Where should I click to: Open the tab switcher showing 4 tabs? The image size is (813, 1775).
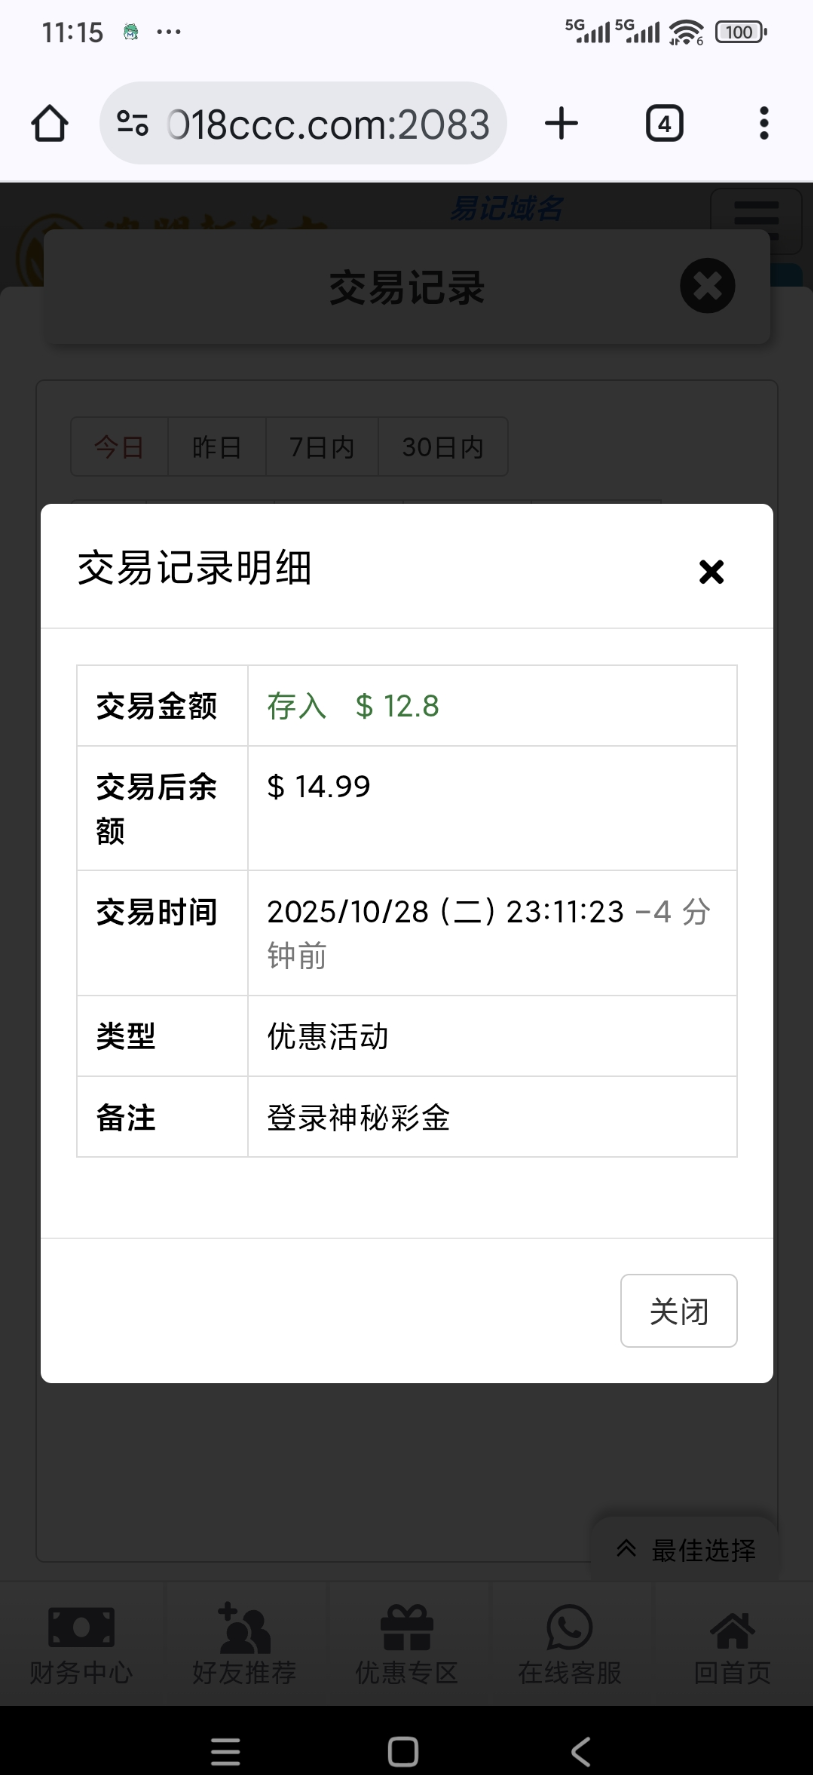point(664,124)
